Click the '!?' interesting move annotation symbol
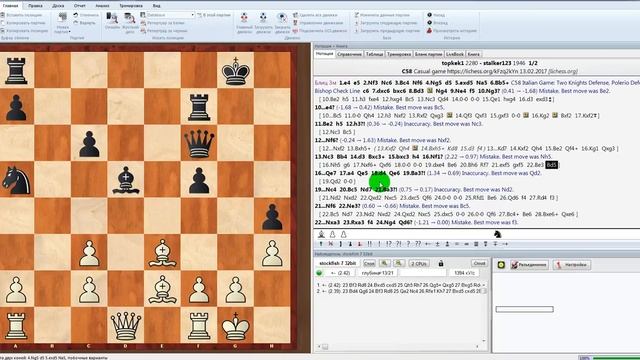Viewport: 640px width, 360px height. pyautogui.click(x=389, y=244)
